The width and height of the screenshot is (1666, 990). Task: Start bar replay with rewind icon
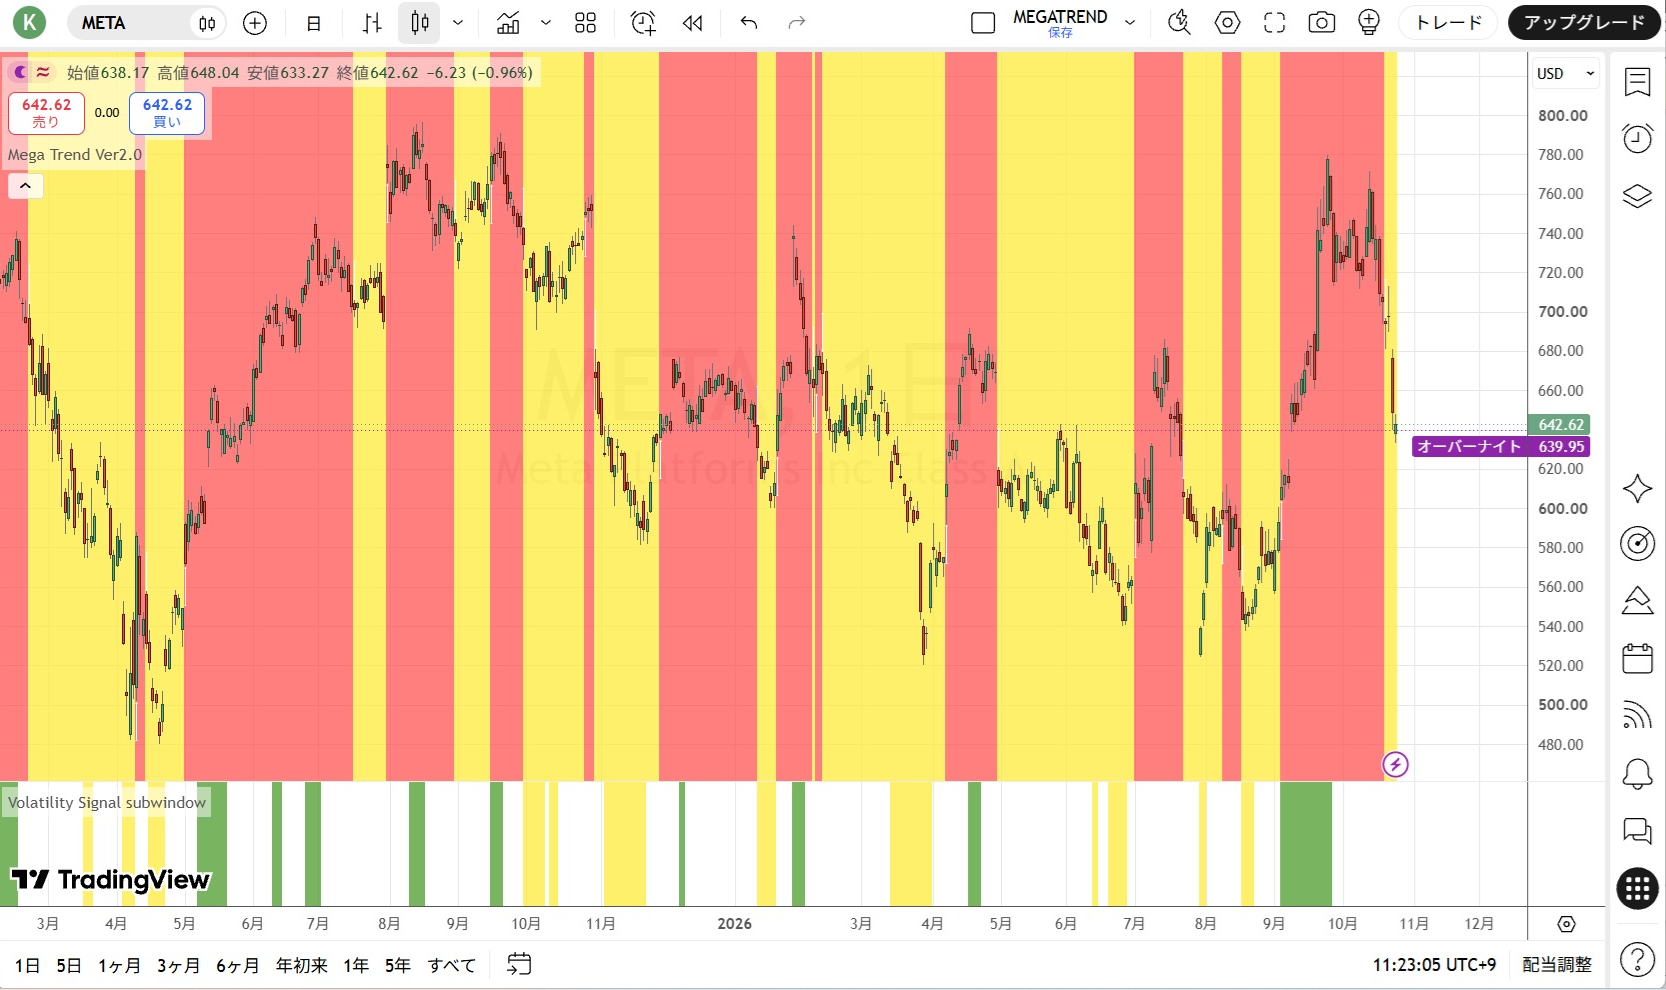tap(692, 23)
